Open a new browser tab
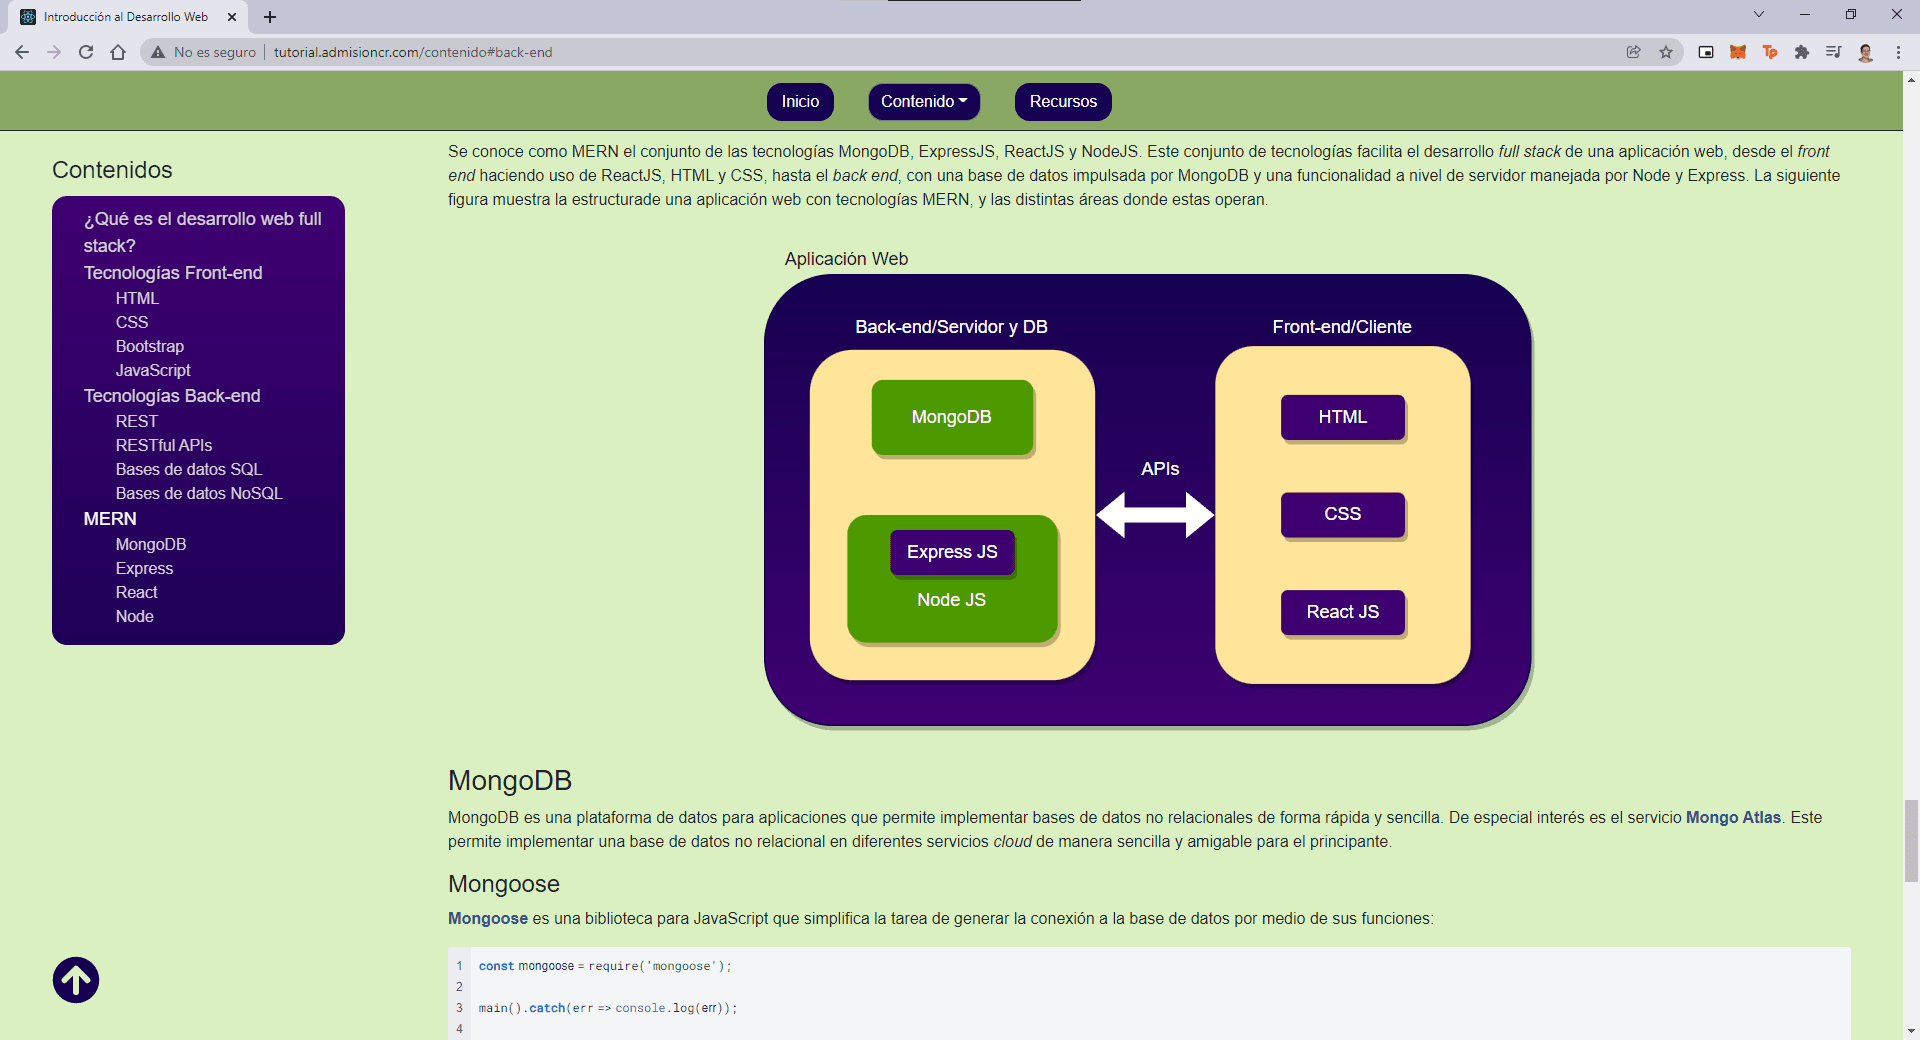Viewport: 1920px width, 1040px height. (x=270, y=17)
